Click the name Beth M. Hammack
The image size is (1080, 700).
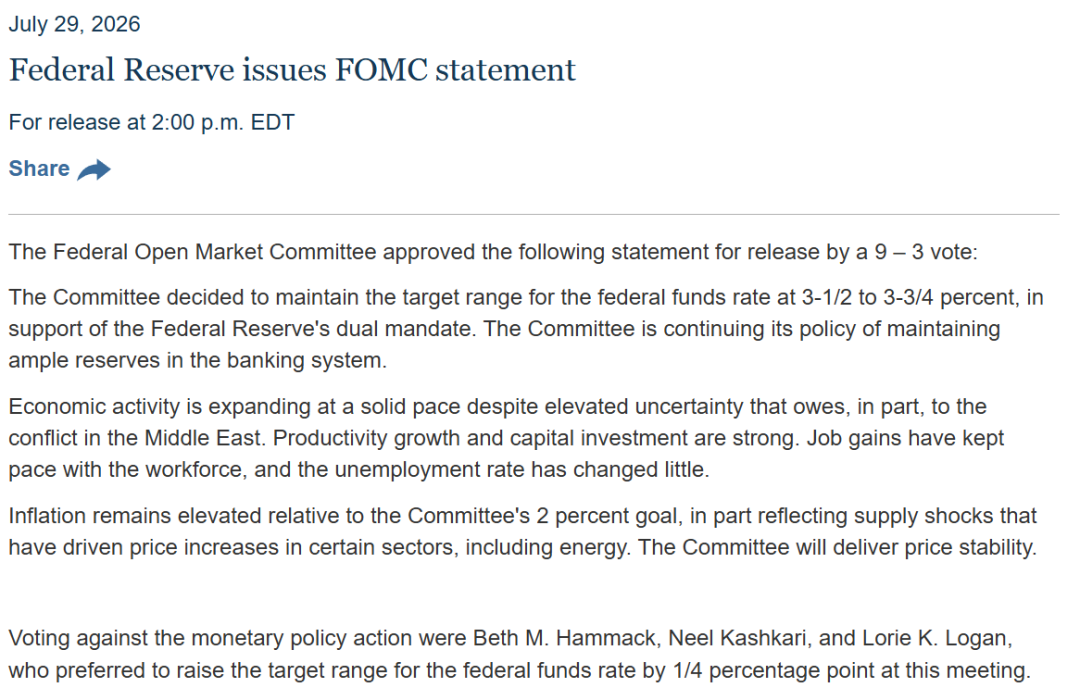click(x=563, y=638)
